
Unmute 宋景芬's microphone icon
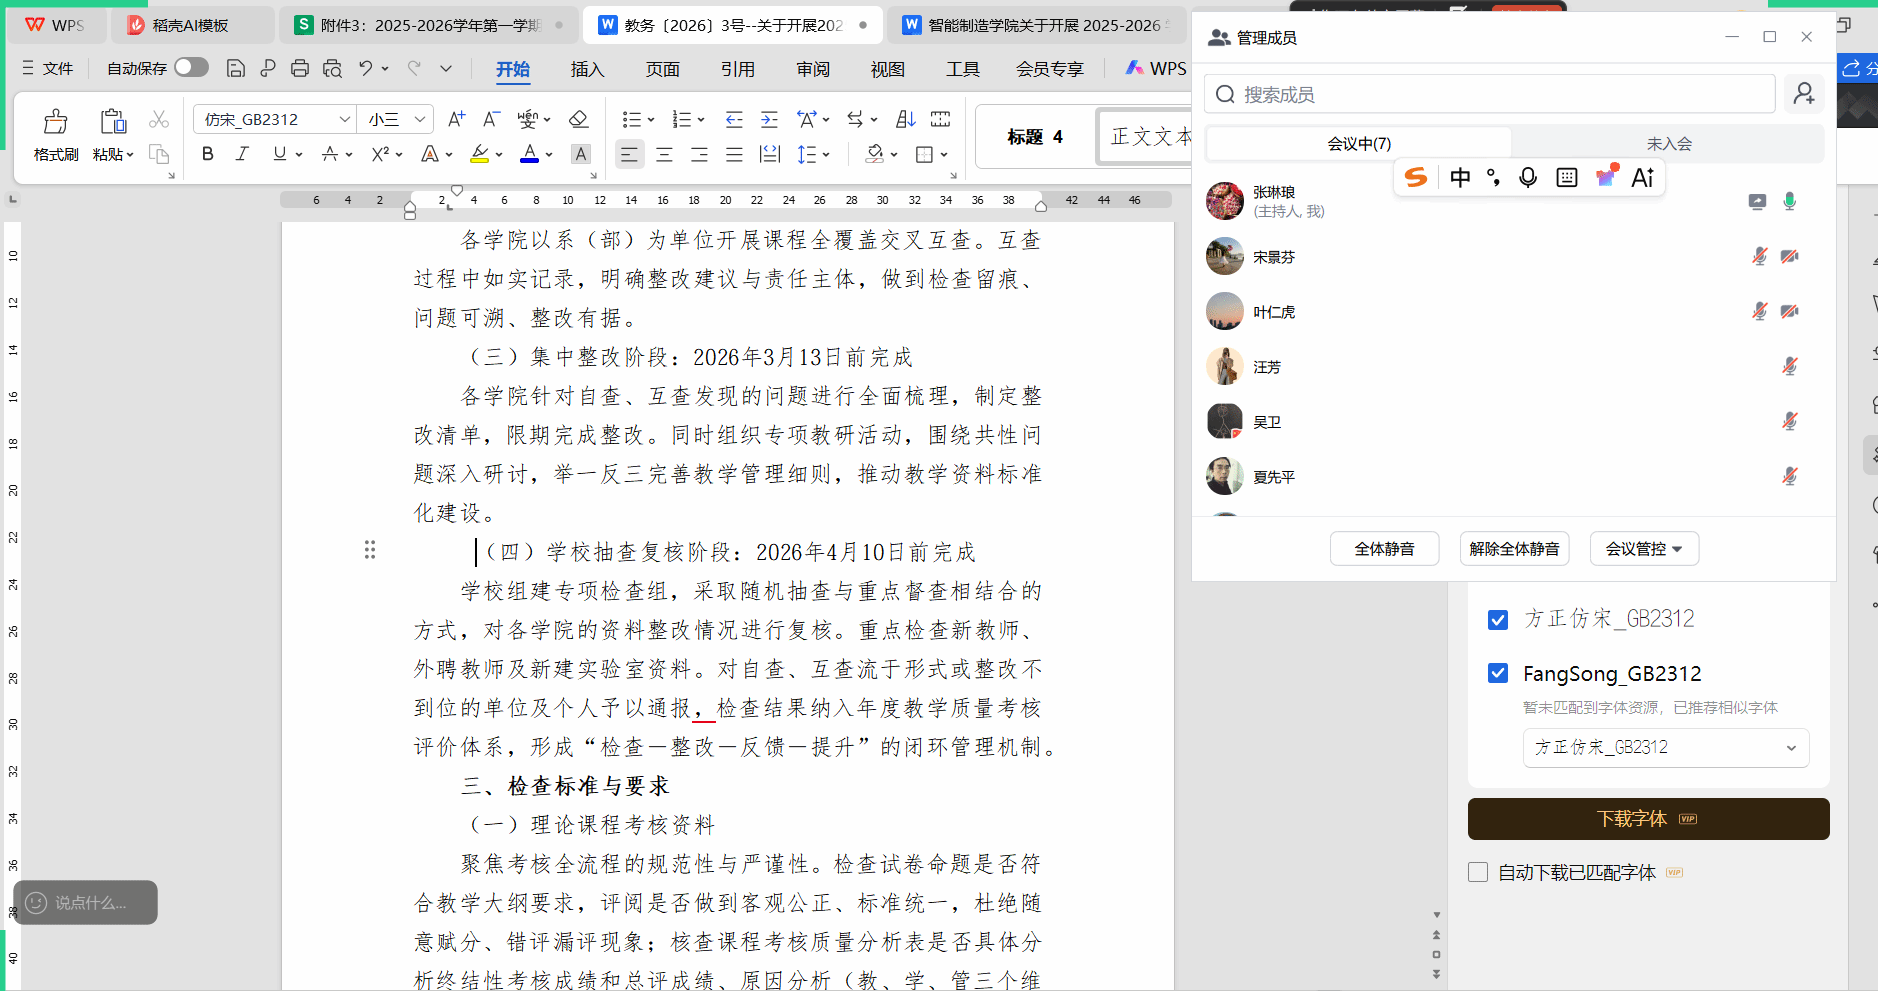click(1759, 257)
